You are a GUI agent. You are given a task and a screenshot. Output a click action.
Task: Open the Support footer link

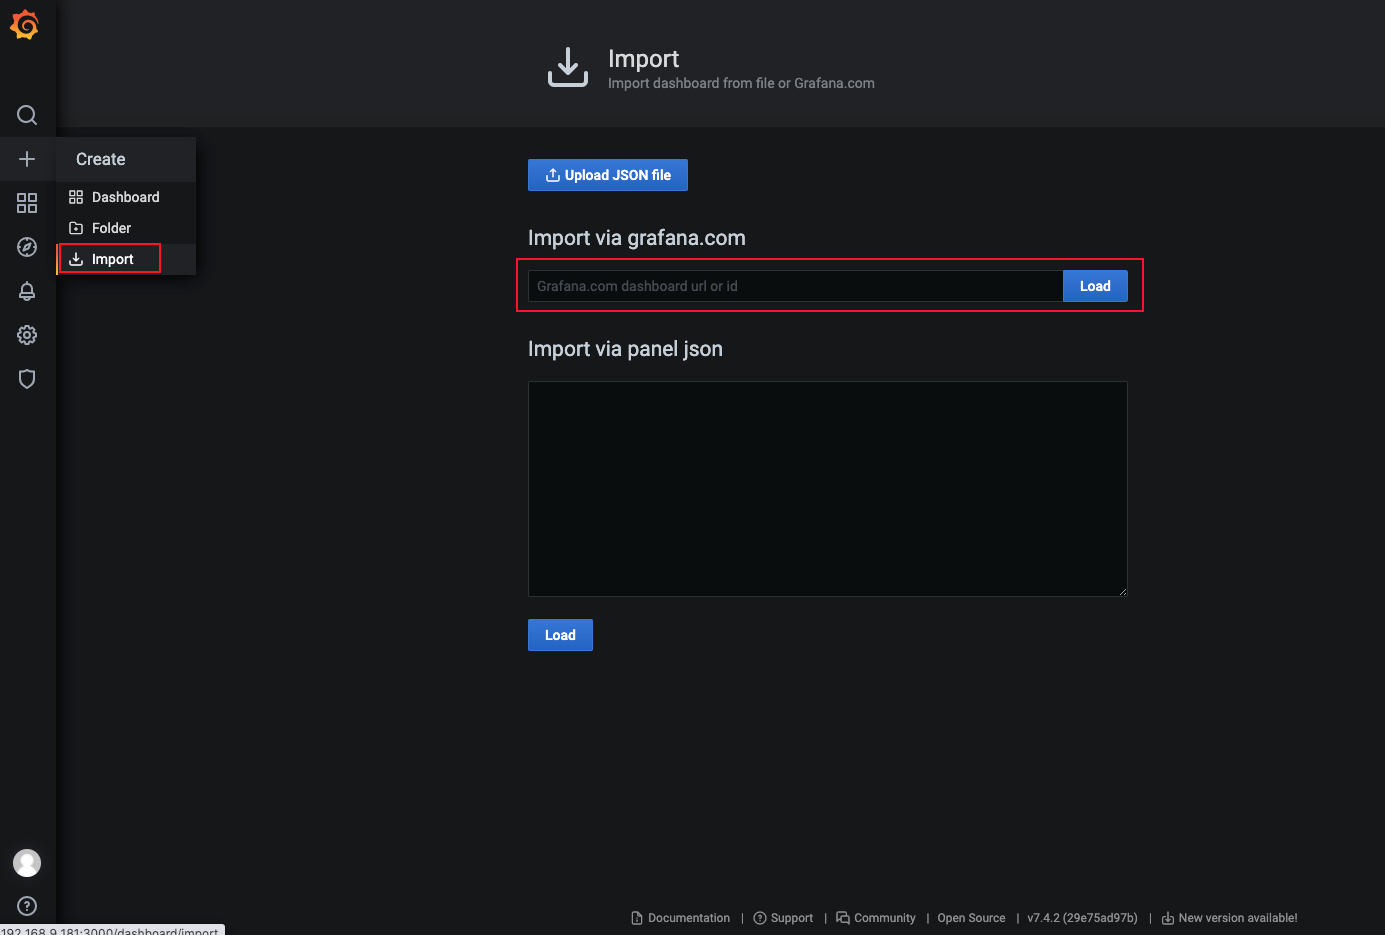coord(783,918)
